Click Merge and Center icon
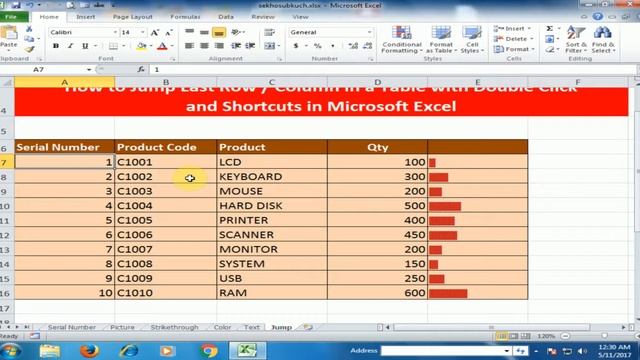 pyautogui.click(x=269, y=46)
